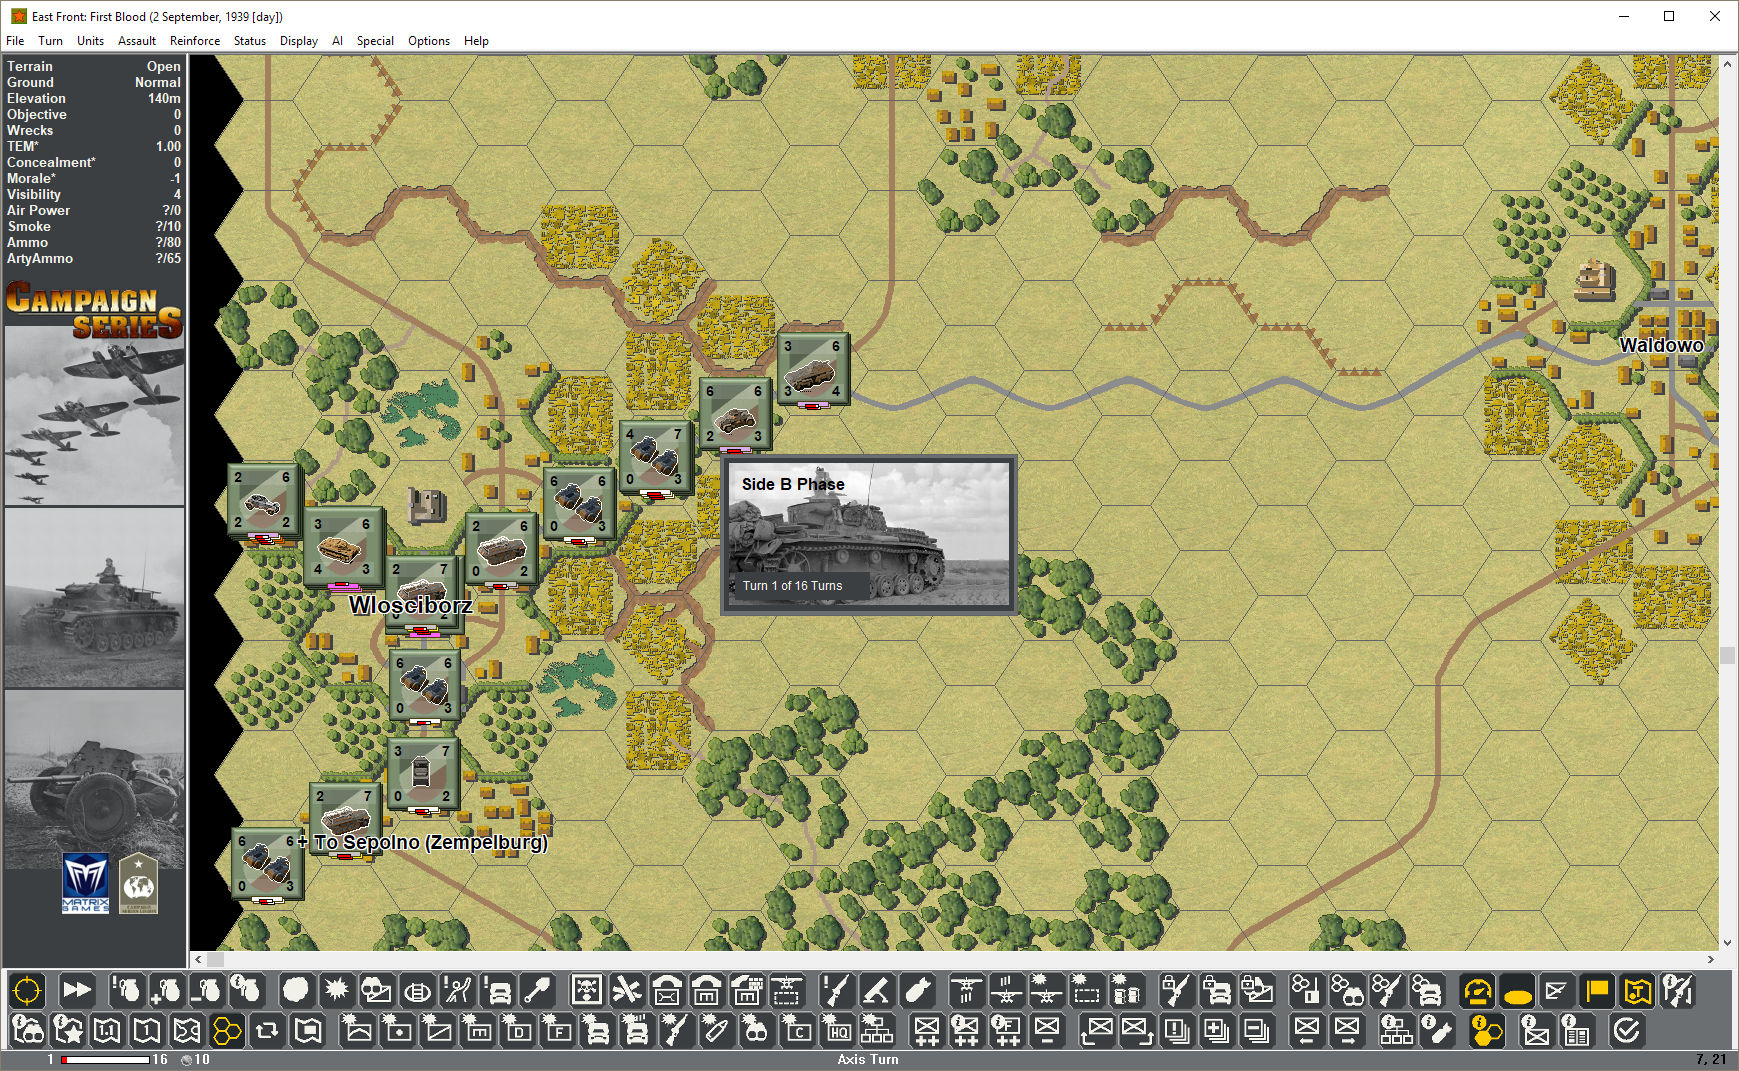Toggle the yellow hex outlines icon
1739x1071 pixels.
click(x=227, y=1029)
